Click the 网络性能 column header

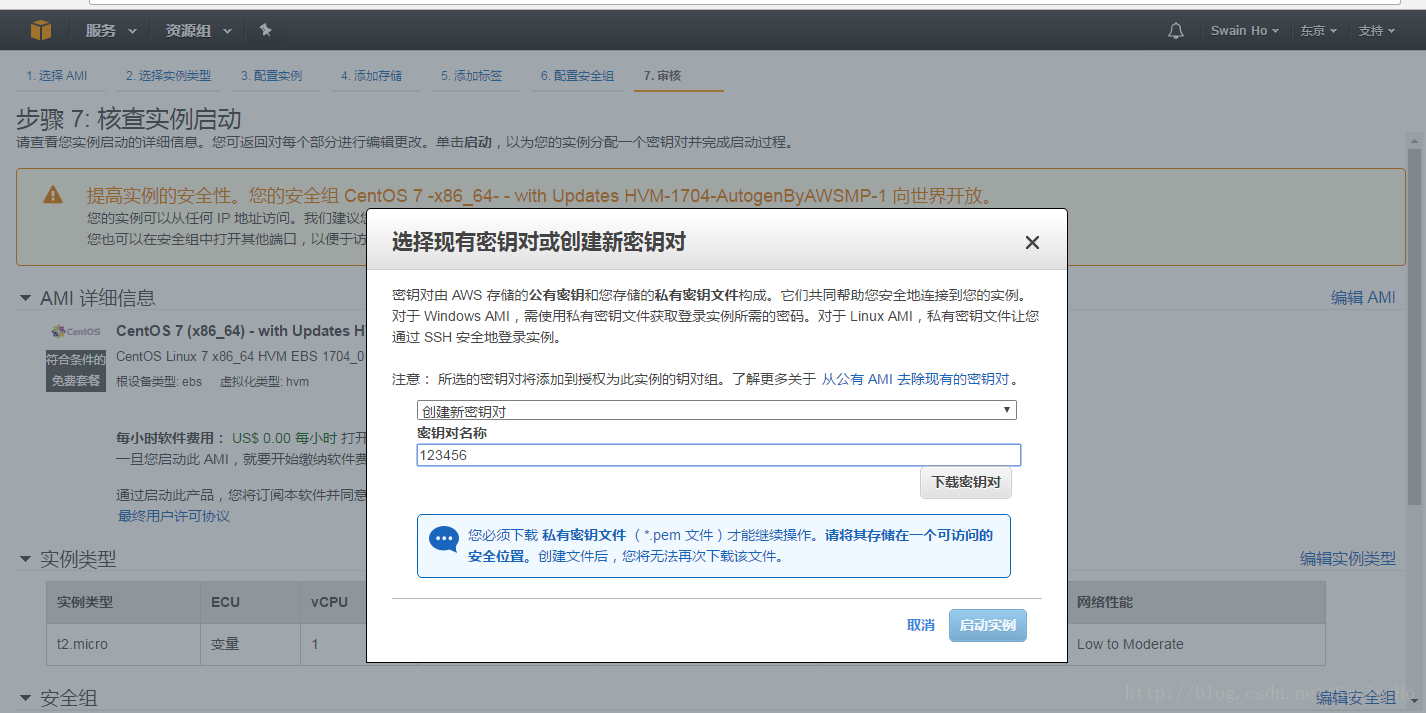pyautogui.click(x=1196, y=603)
